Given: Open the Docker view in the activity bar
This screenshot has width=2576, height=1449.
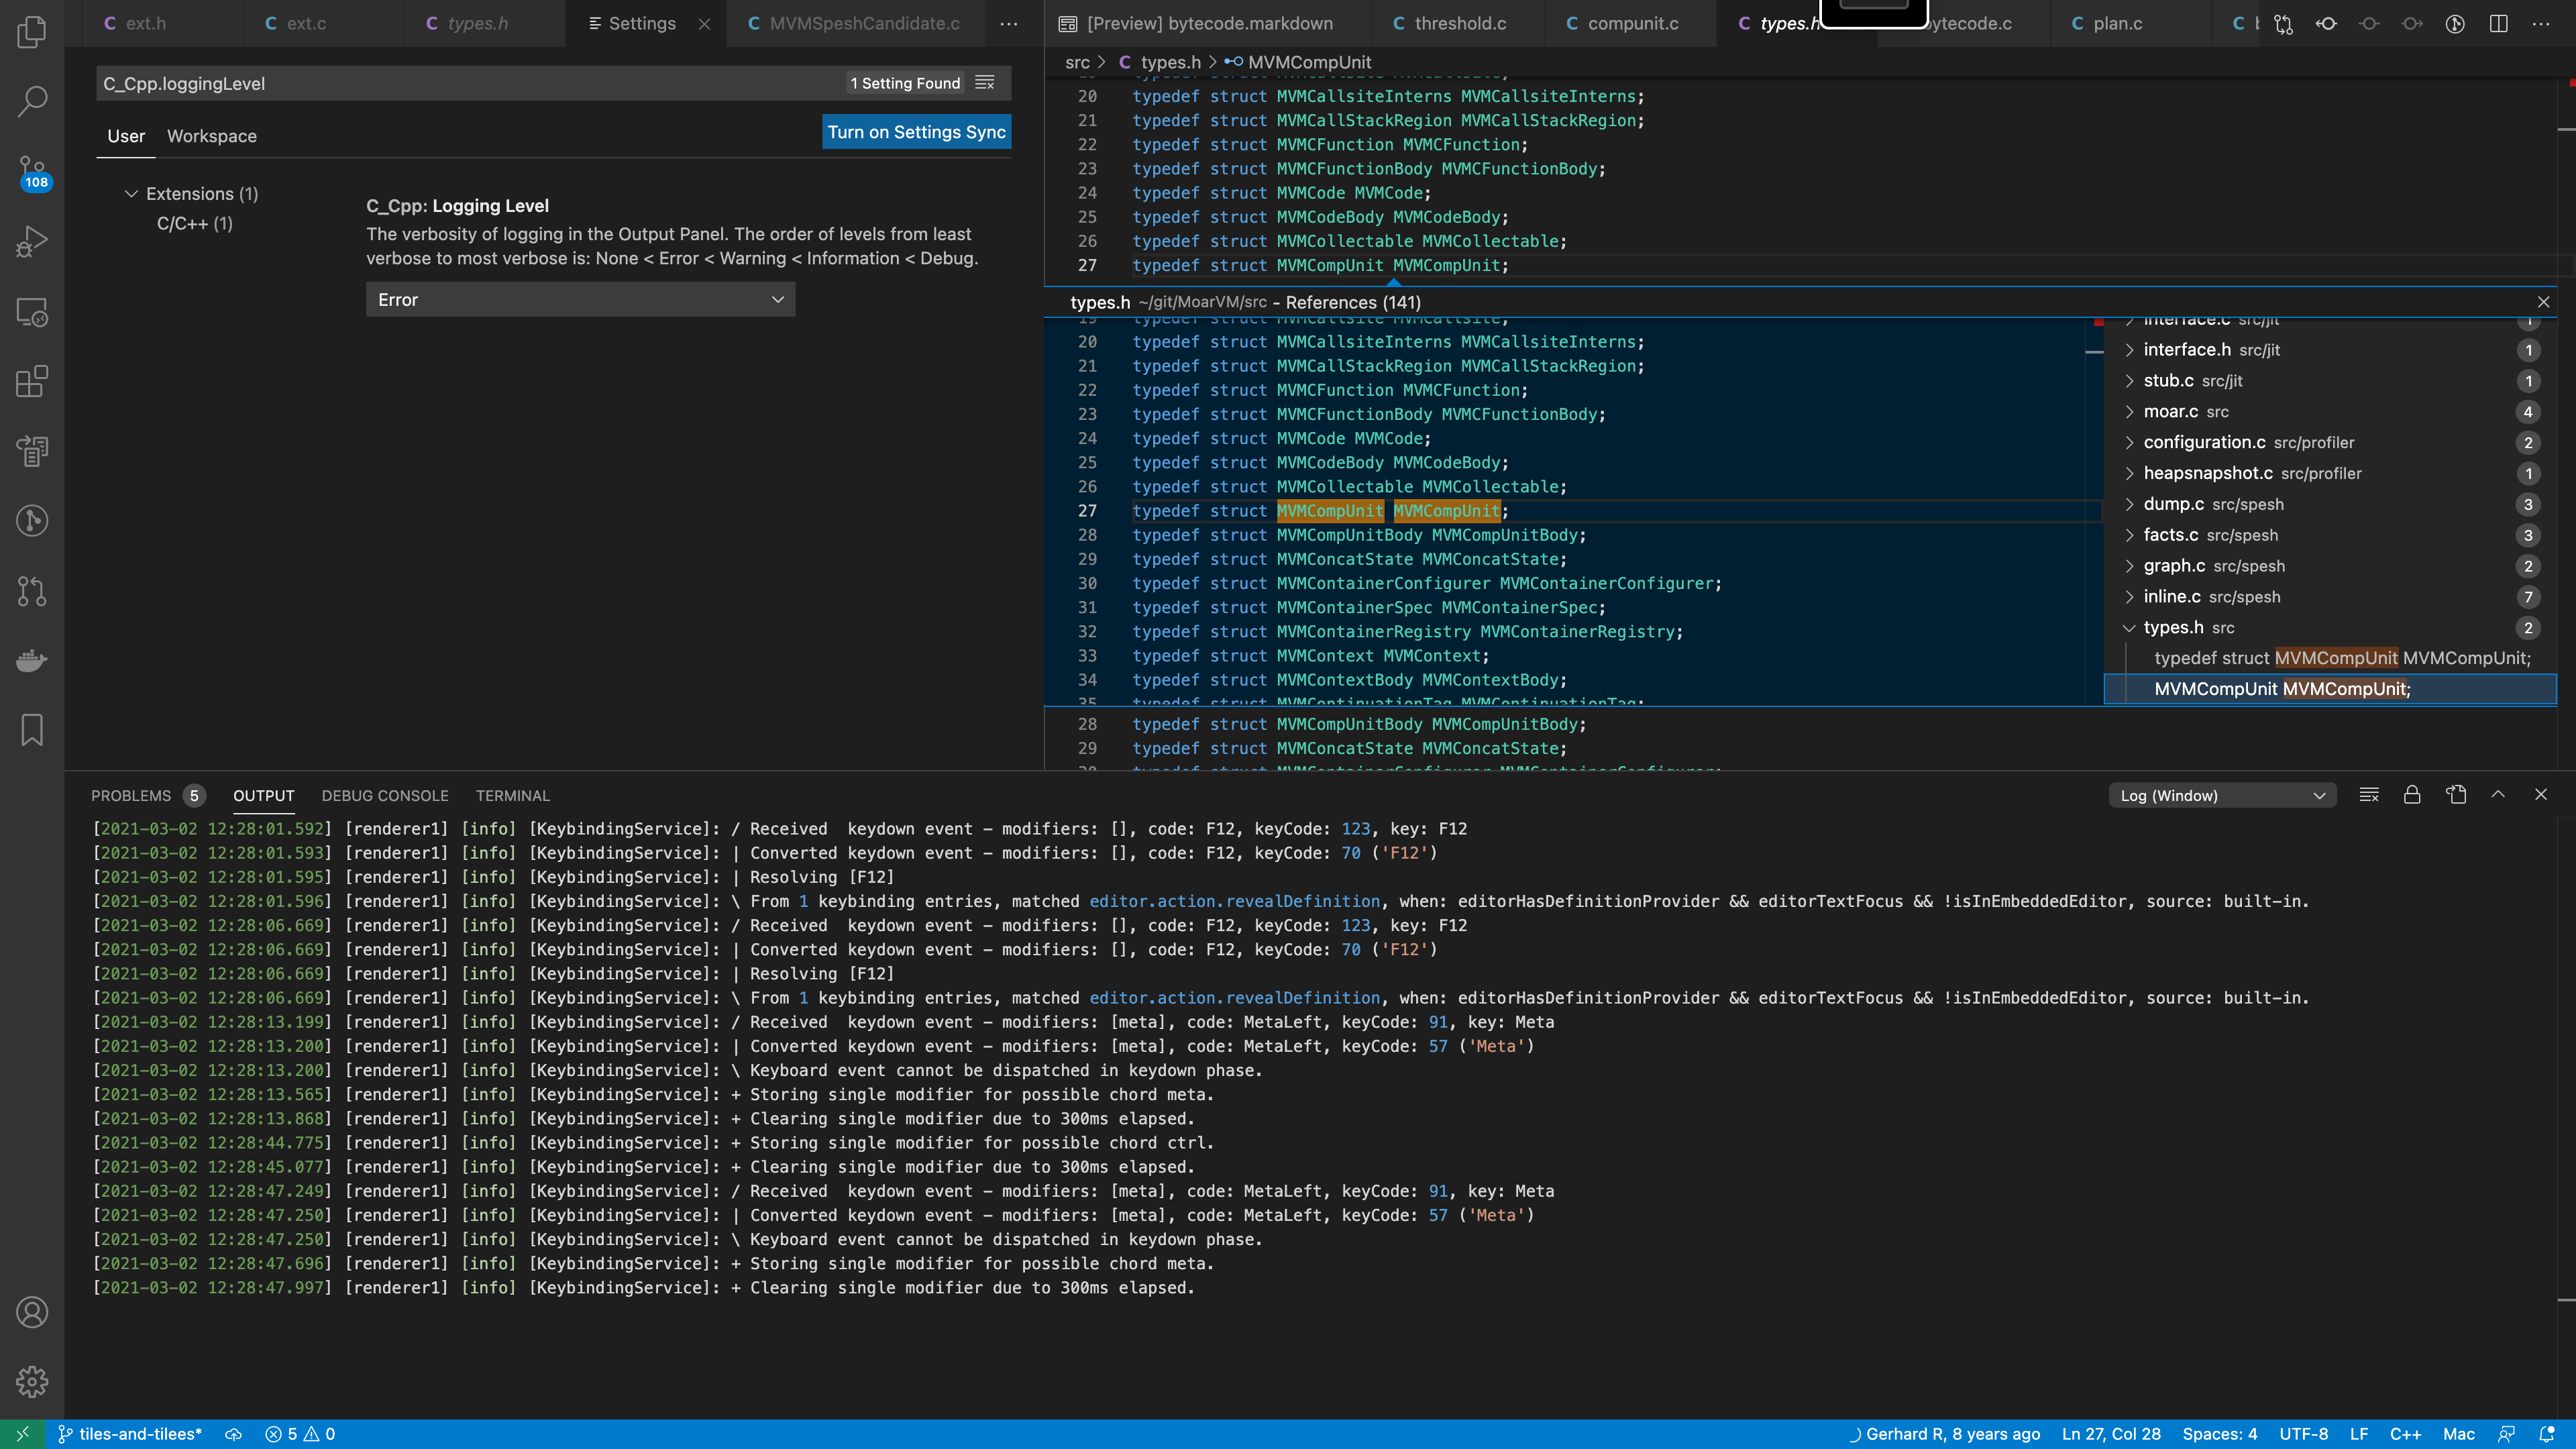Looking at the screenshot, I should point(32,660).
